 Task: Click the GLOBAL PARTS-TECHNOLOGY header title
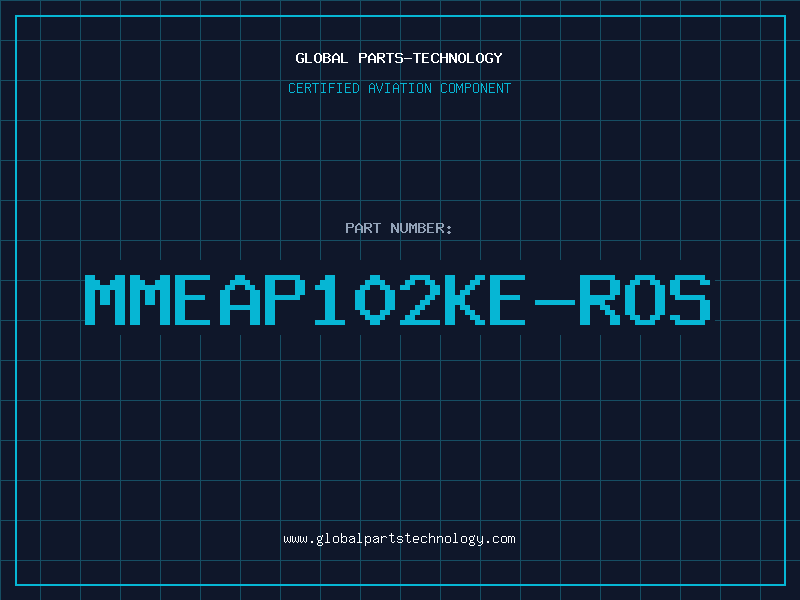point(399,58)
